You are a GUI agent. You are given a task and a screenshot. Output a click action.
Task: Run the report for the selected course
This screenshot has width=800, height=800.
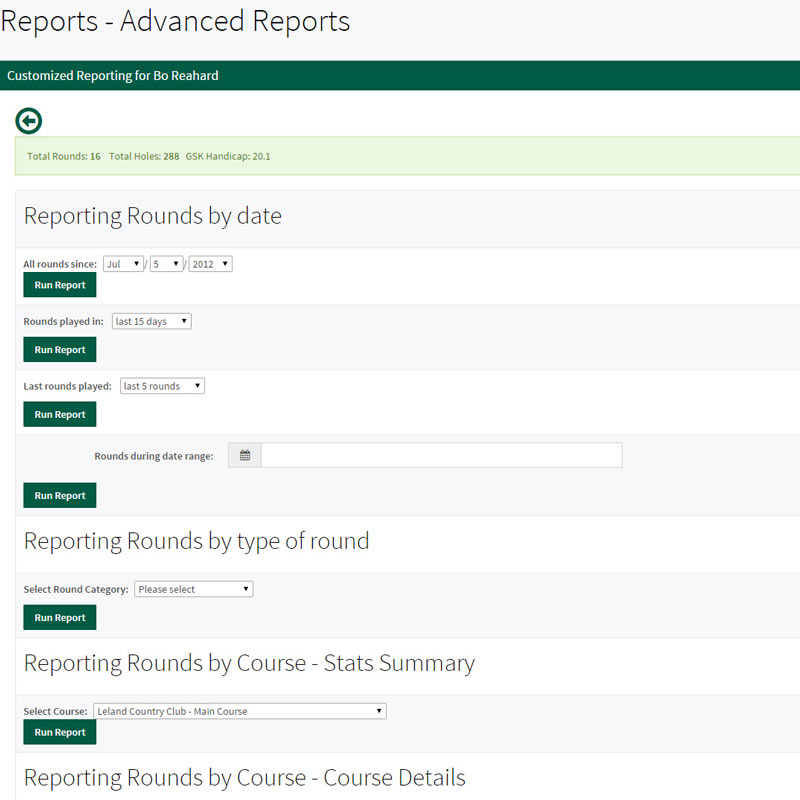pos(60,732)
